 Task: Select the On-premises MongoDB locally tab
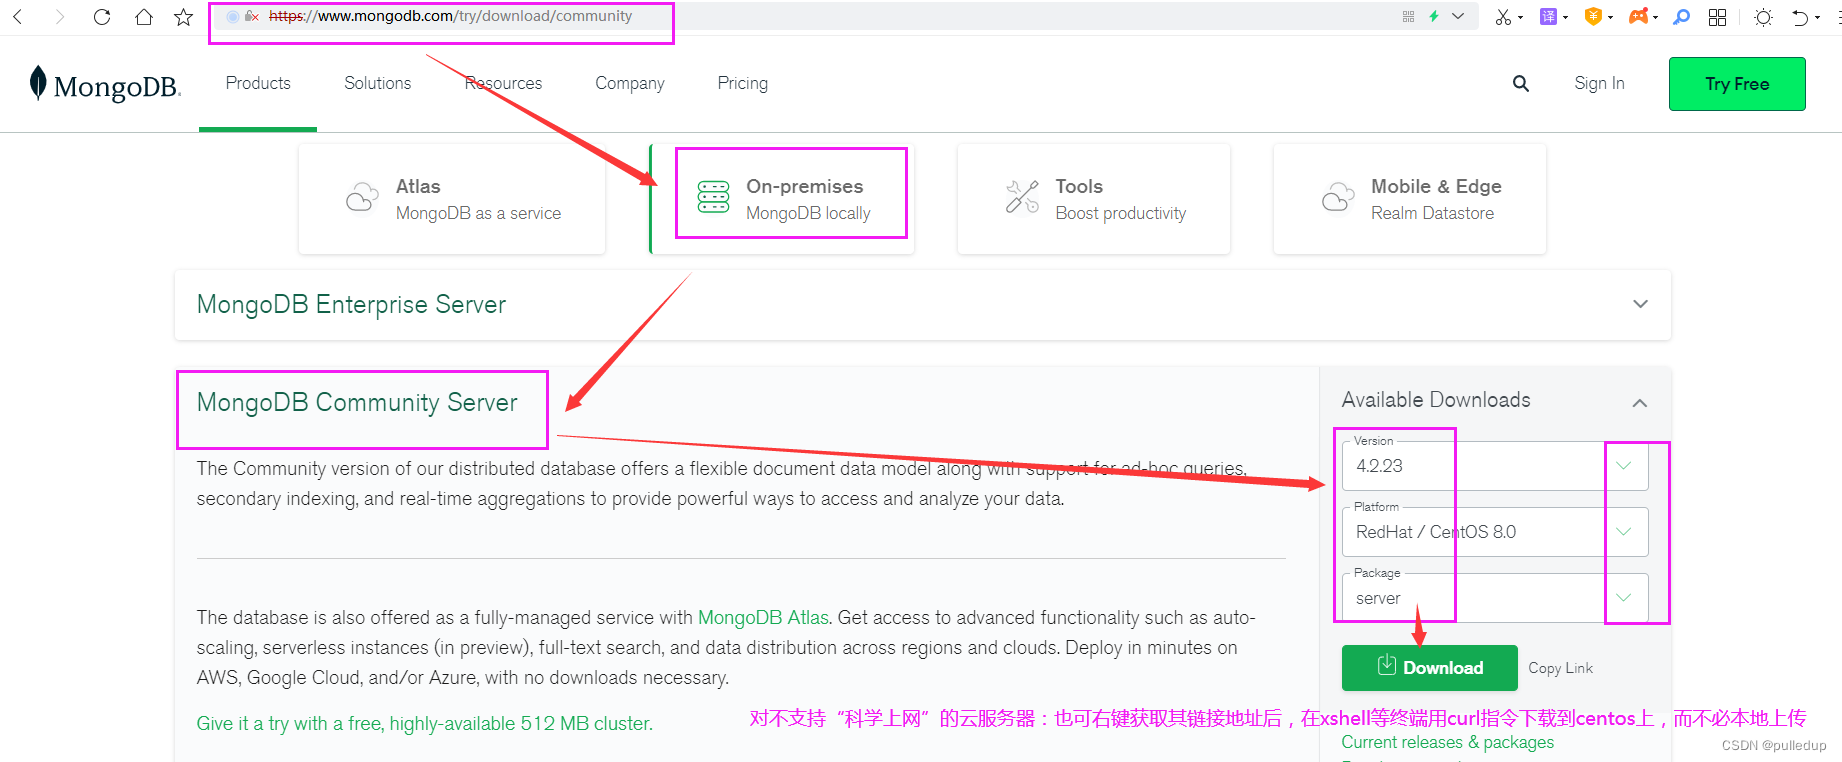click(782, 199)
